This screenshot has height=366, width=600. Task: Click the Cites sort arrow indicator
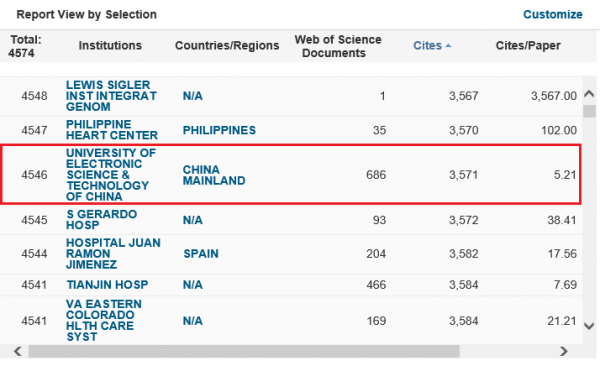click(448, 46)
